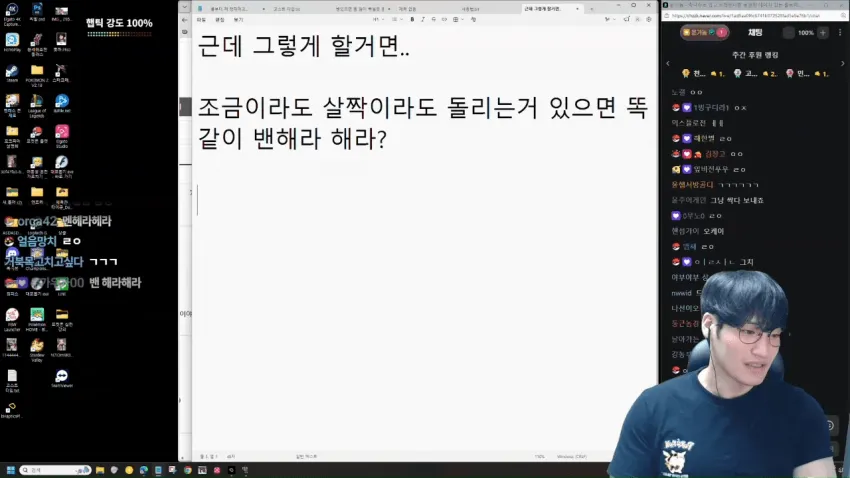850x478 pixels.
Task: Toggle italic formatting in Notepad toolbar
Action: click(423, 20)
